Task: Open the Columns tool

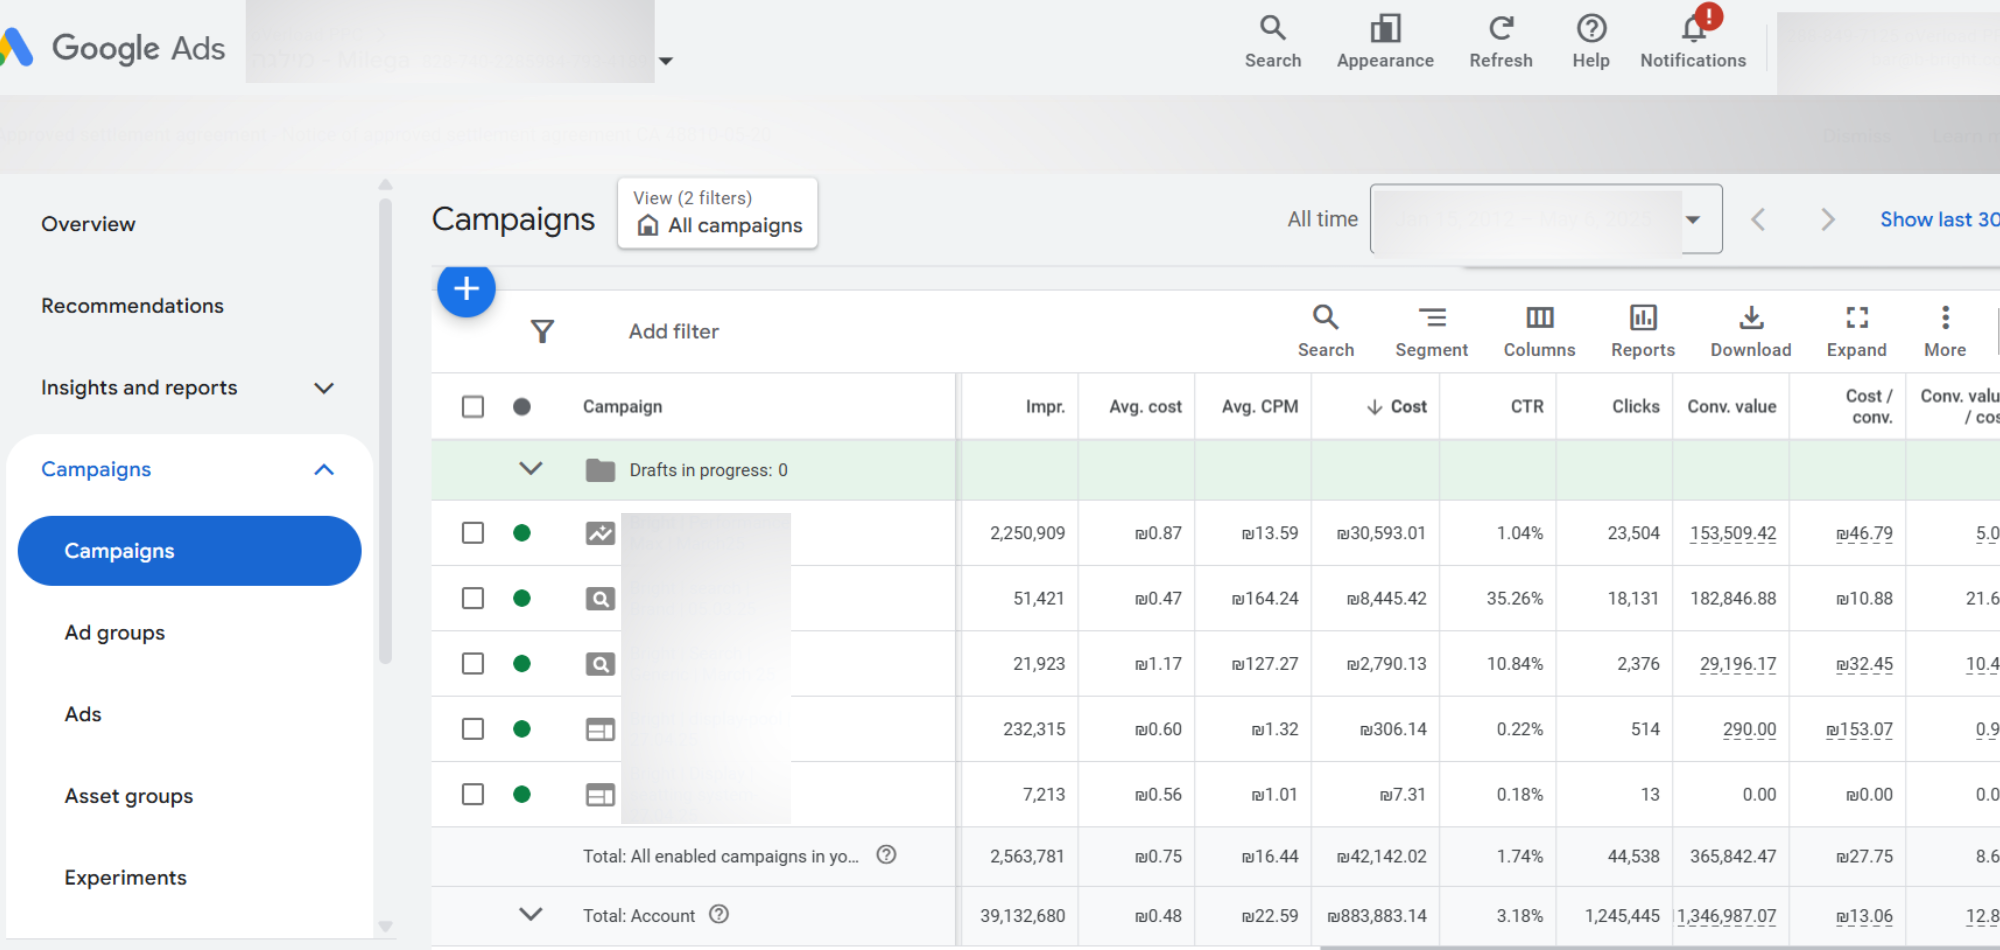Action: [x=1539, y=331]
